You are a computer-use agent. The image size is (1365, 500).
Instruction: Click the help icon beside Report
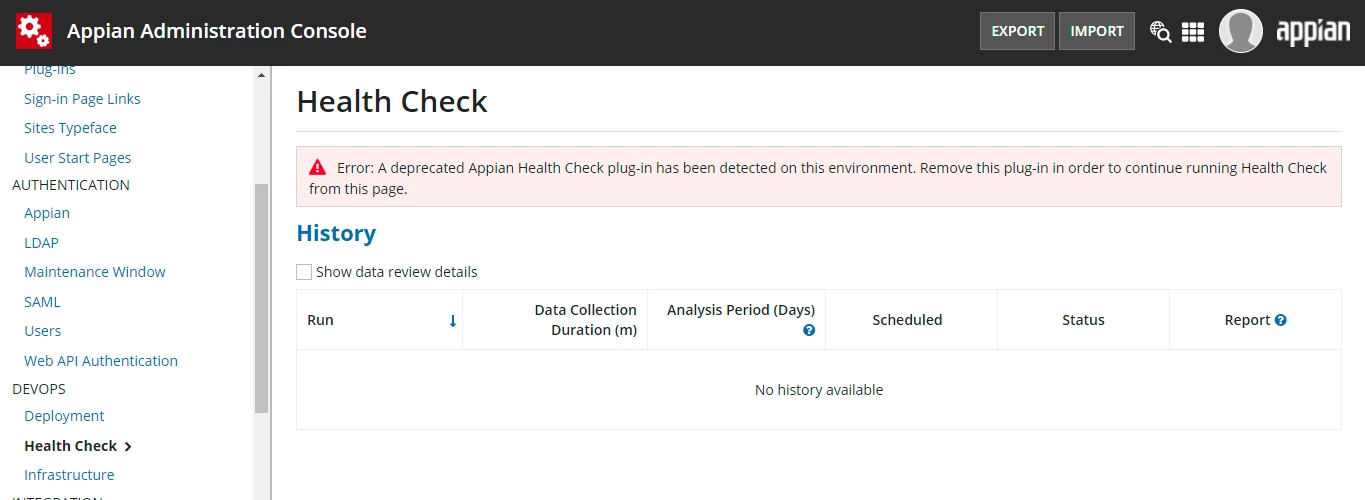click(x=1281, y=320)
